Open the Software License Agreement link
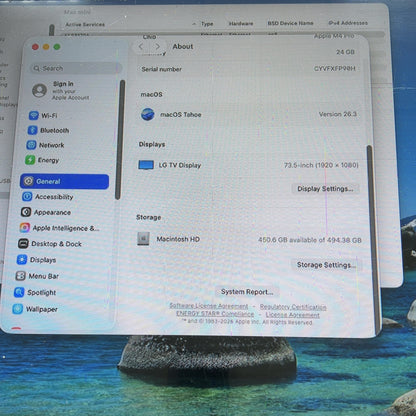The image size is (416, 416). click(209, 306)
